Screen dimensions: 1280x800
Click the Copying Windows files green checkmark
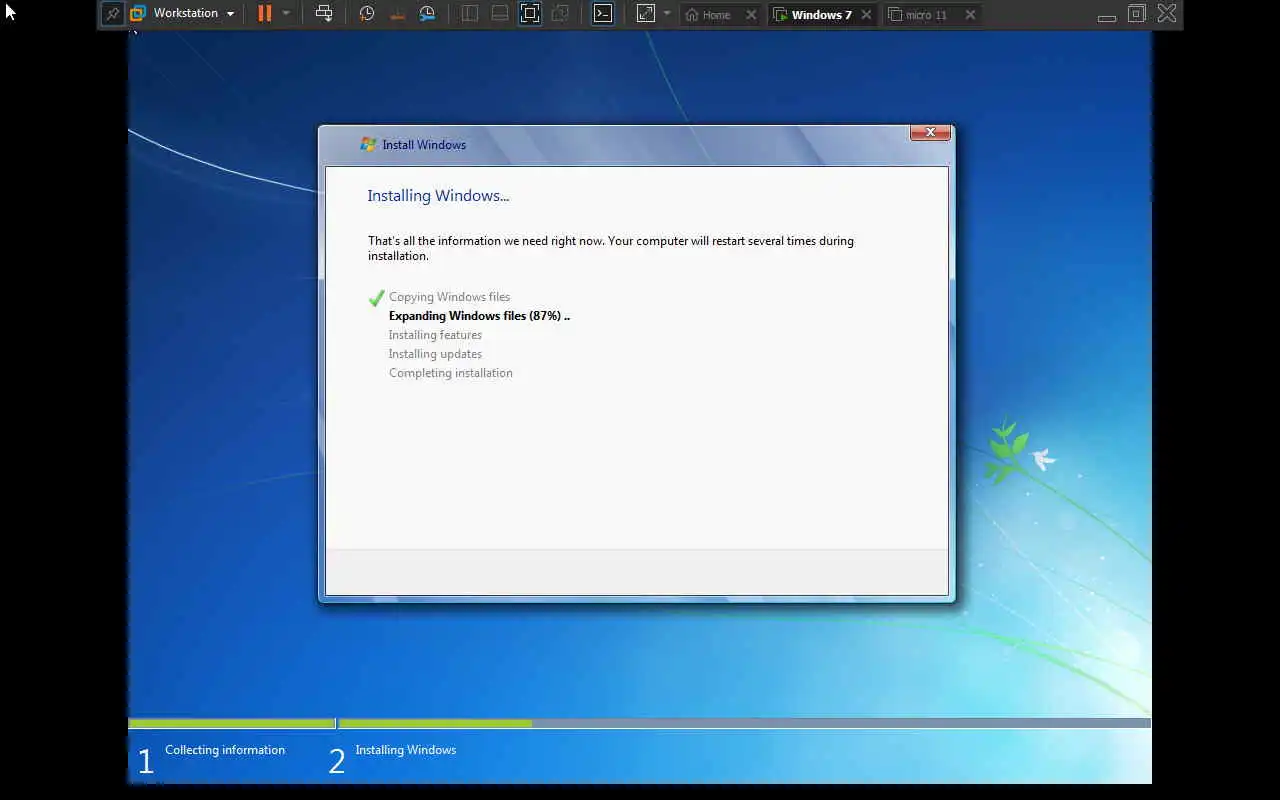click(x=376, y=298)
